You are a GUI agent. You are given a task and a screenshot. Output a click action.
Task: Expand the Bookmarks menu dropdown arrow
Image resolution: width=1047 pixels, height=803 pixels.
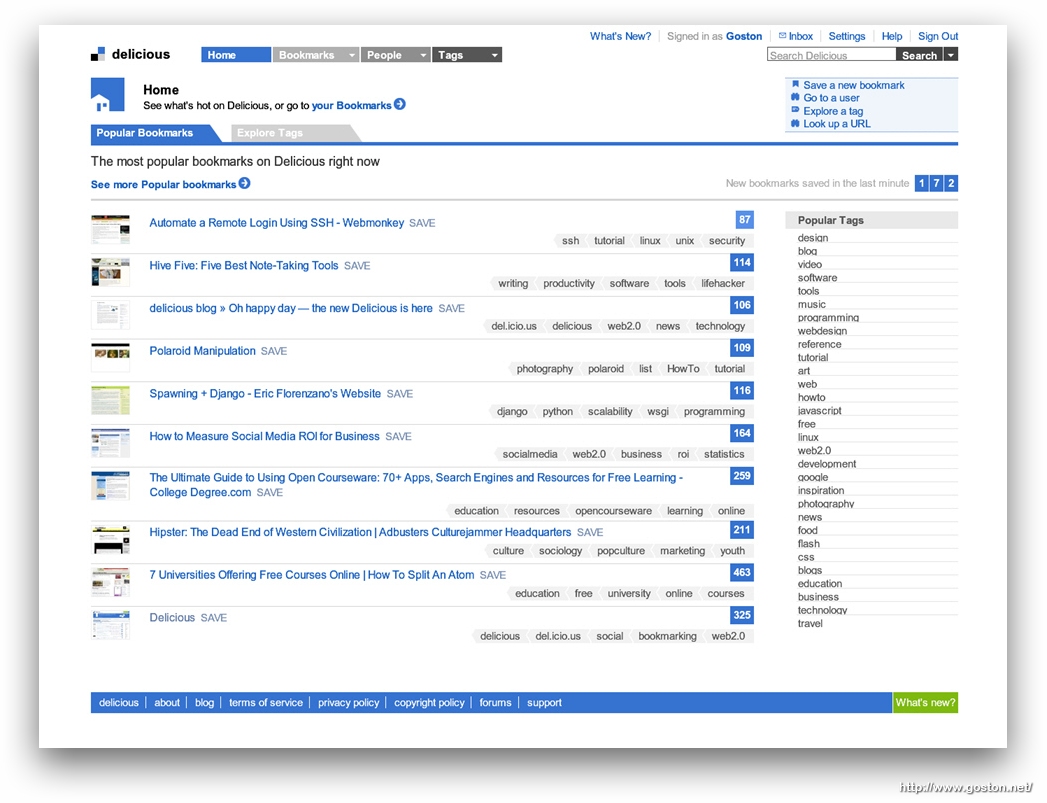(x=351, y=55)
